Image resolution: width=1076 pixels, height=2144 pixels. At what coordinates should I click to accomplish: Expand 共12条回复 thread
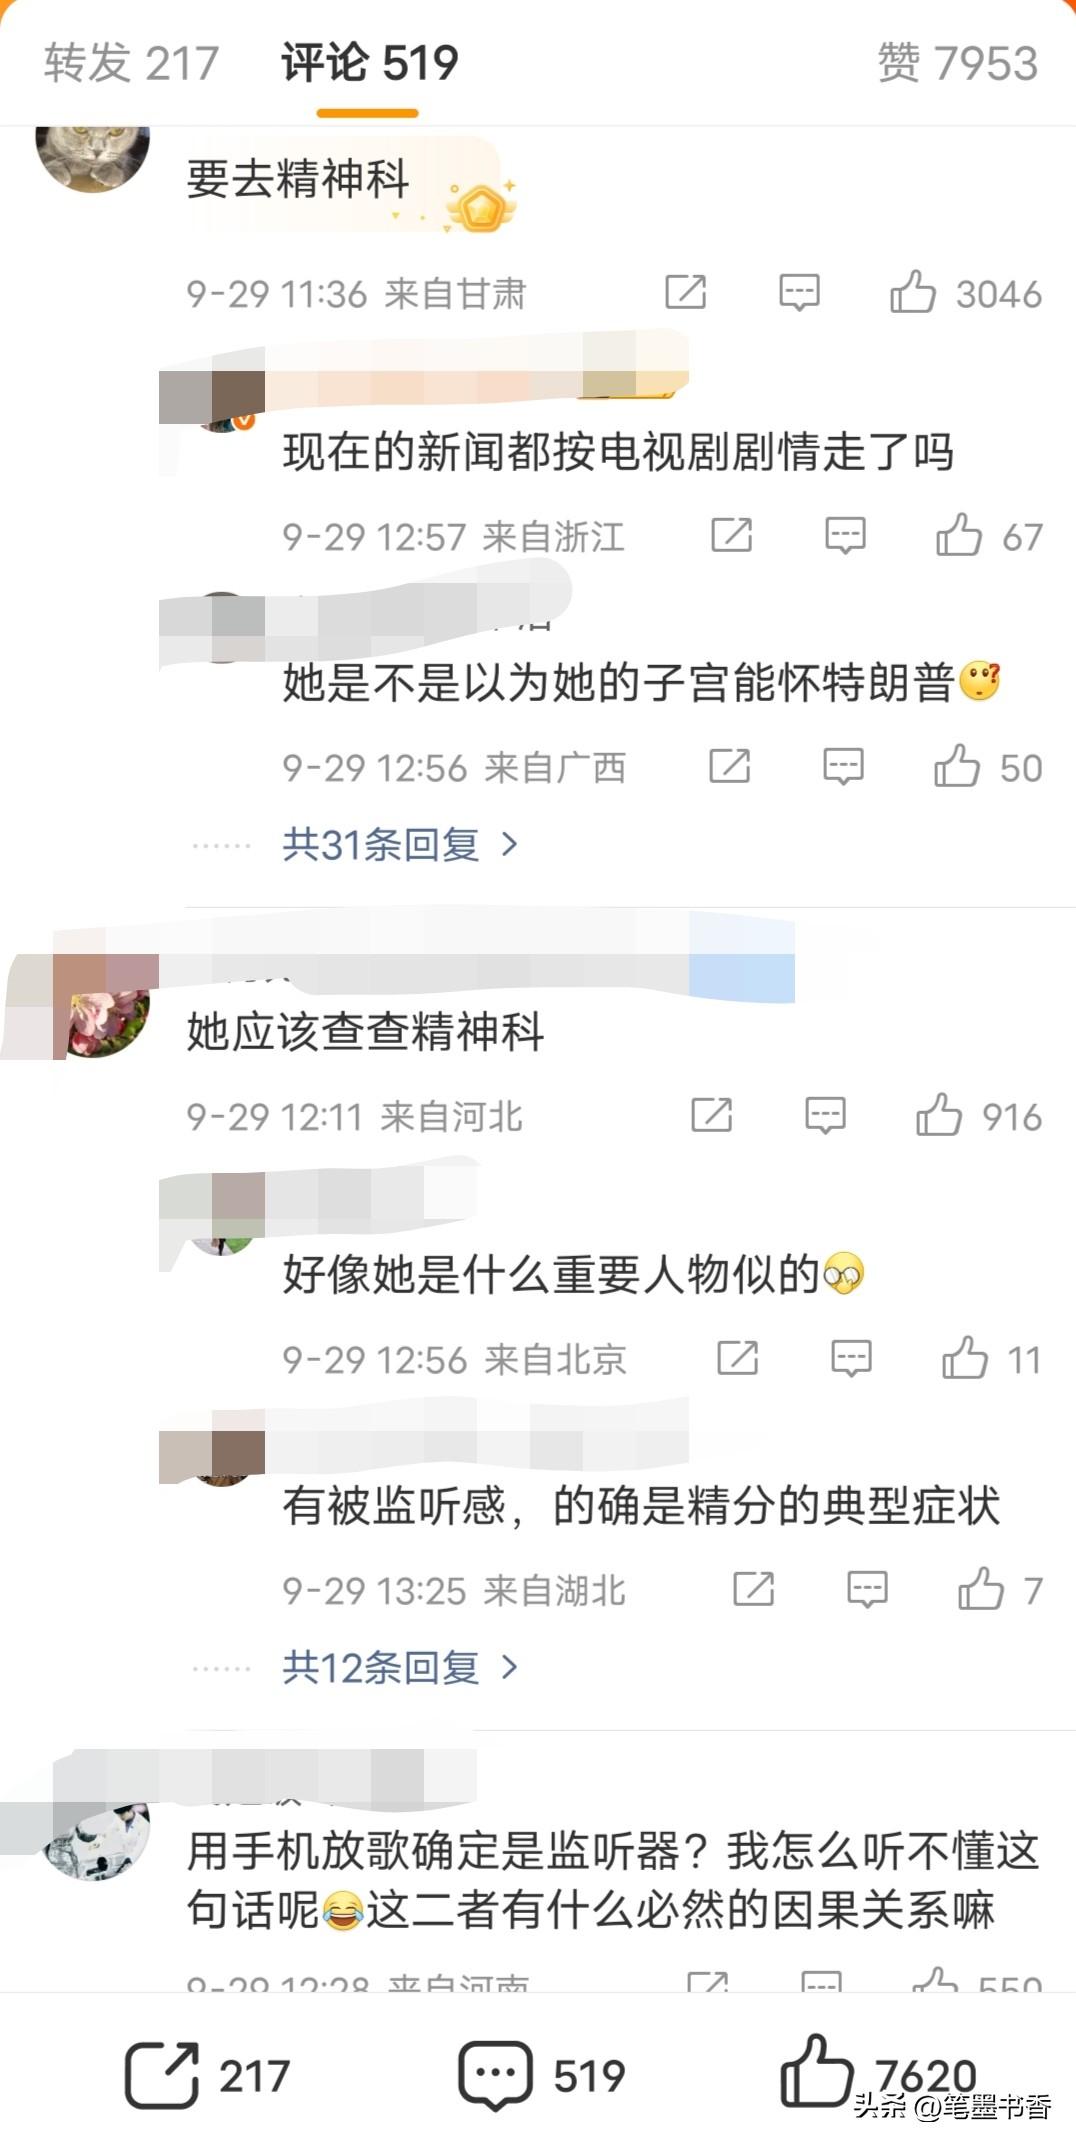coord(399,1667)
